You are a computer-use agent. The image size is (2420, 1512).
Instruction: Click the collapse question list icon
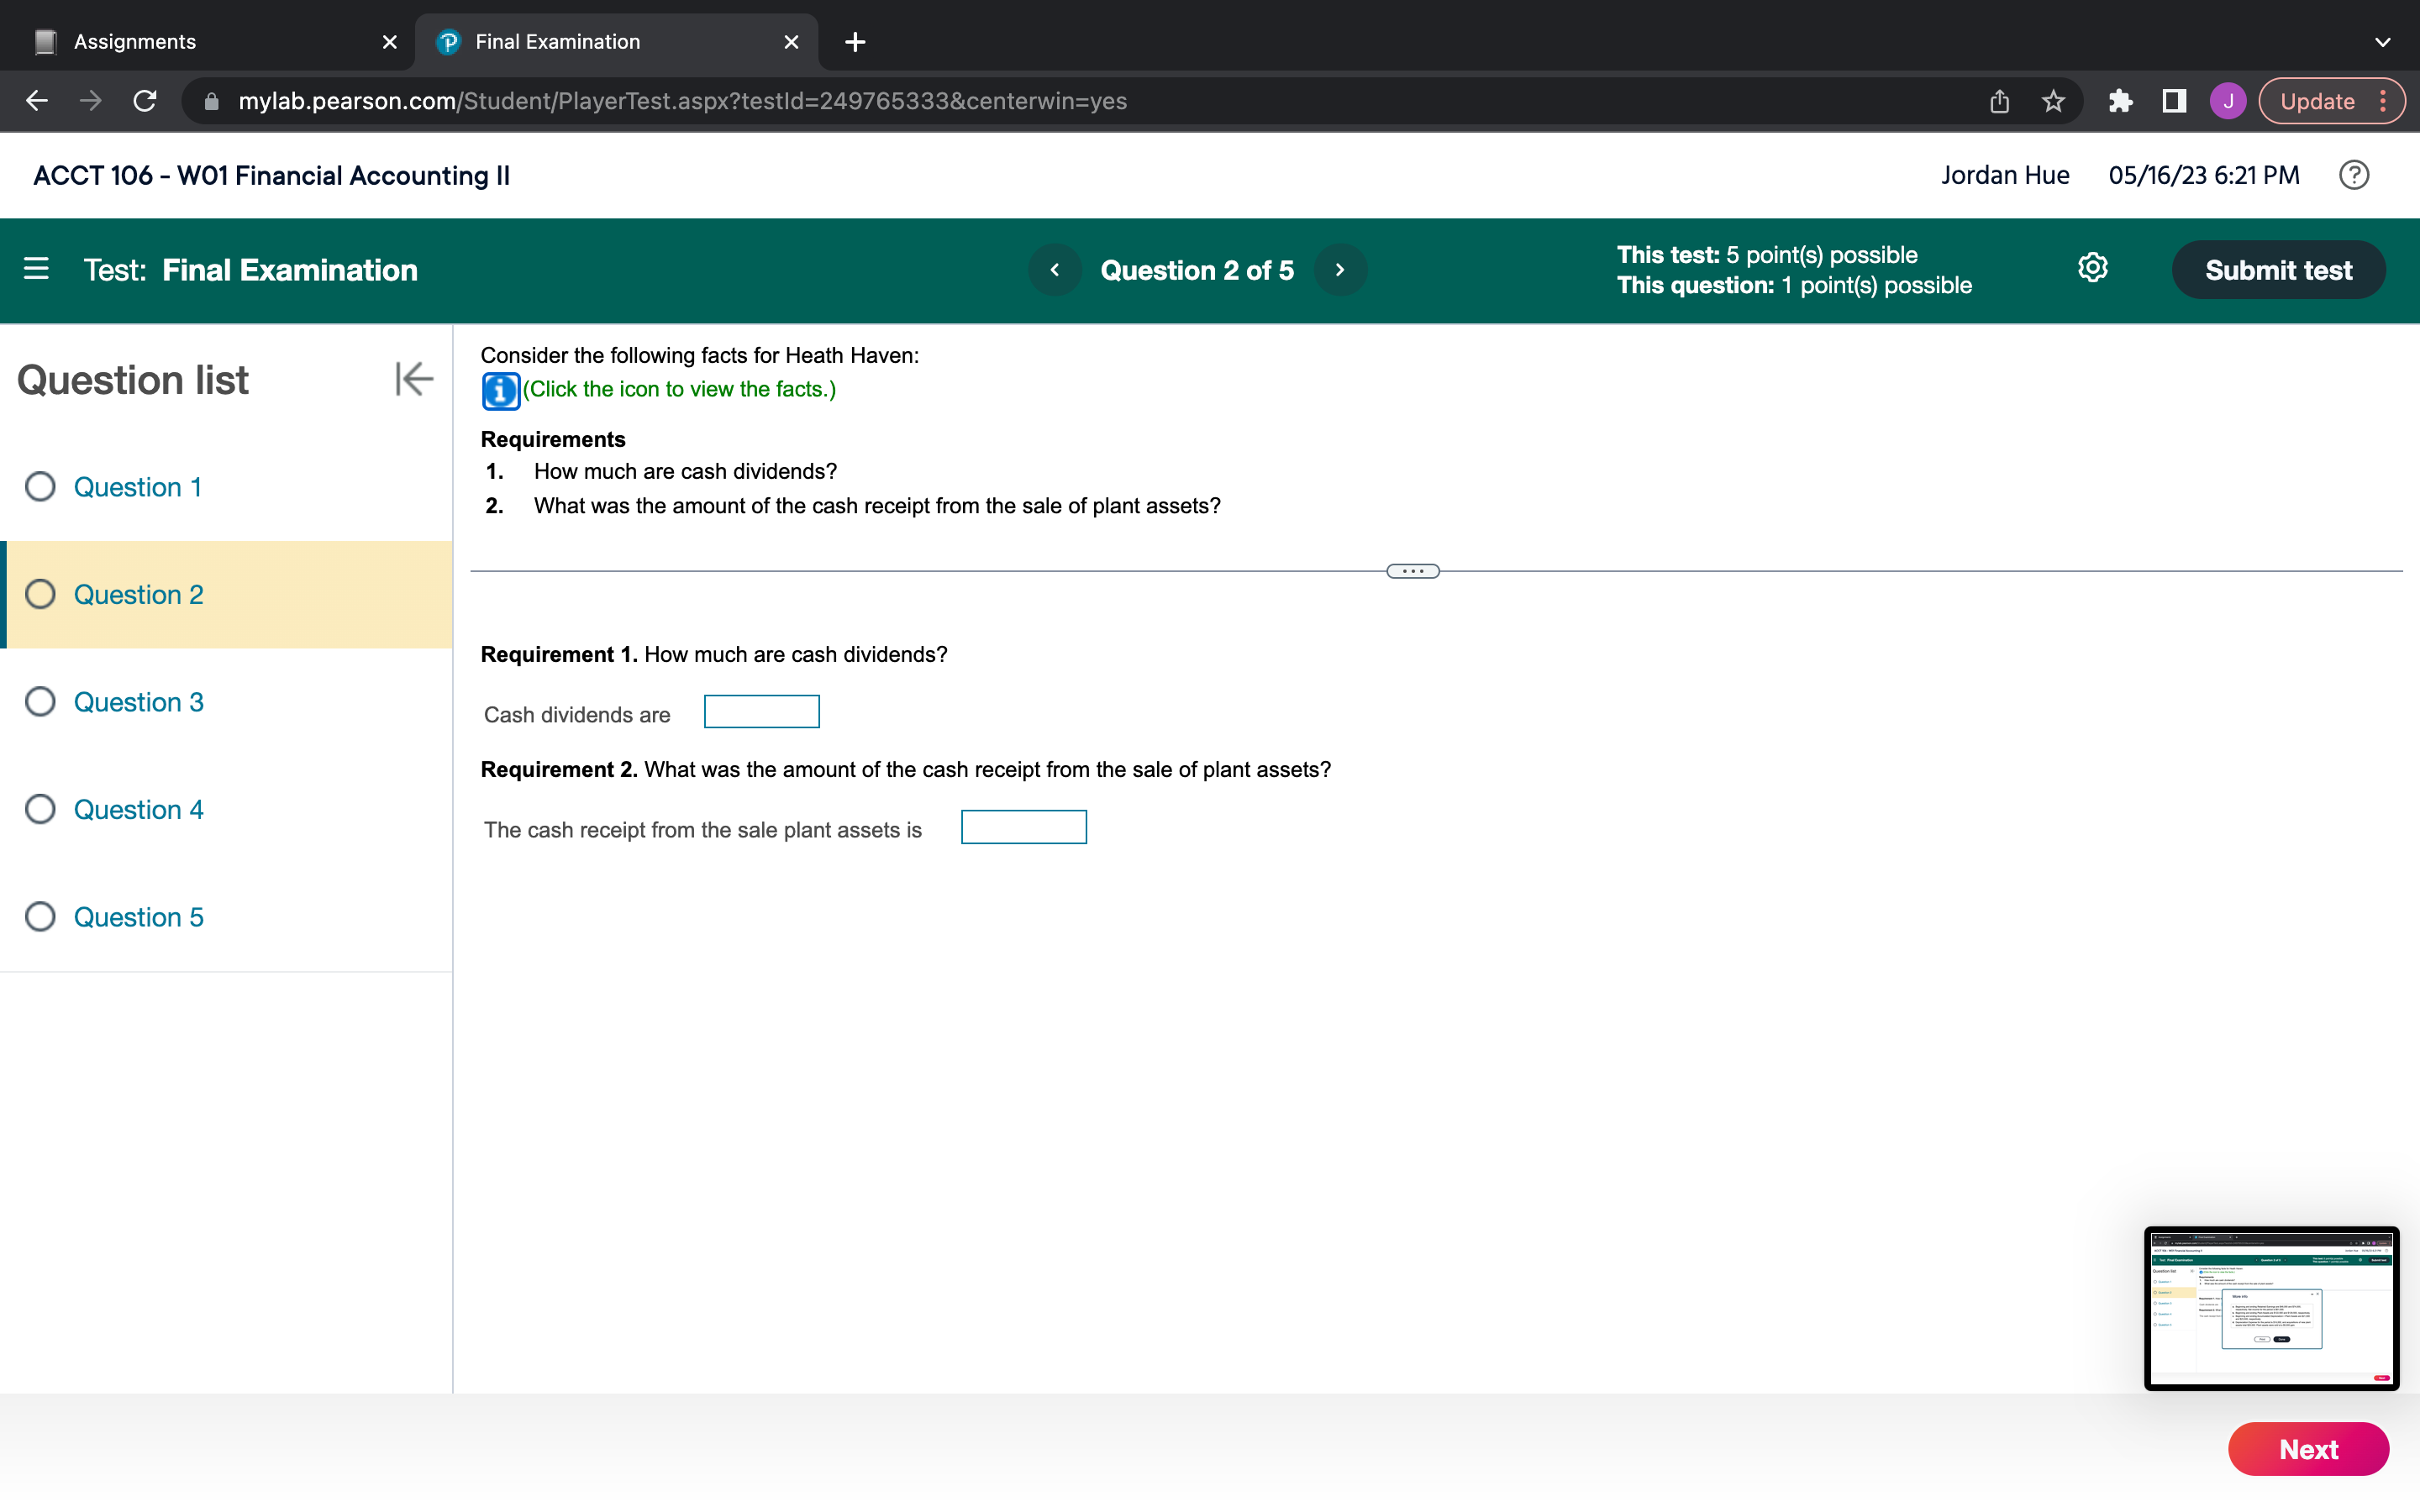(413, 380)
